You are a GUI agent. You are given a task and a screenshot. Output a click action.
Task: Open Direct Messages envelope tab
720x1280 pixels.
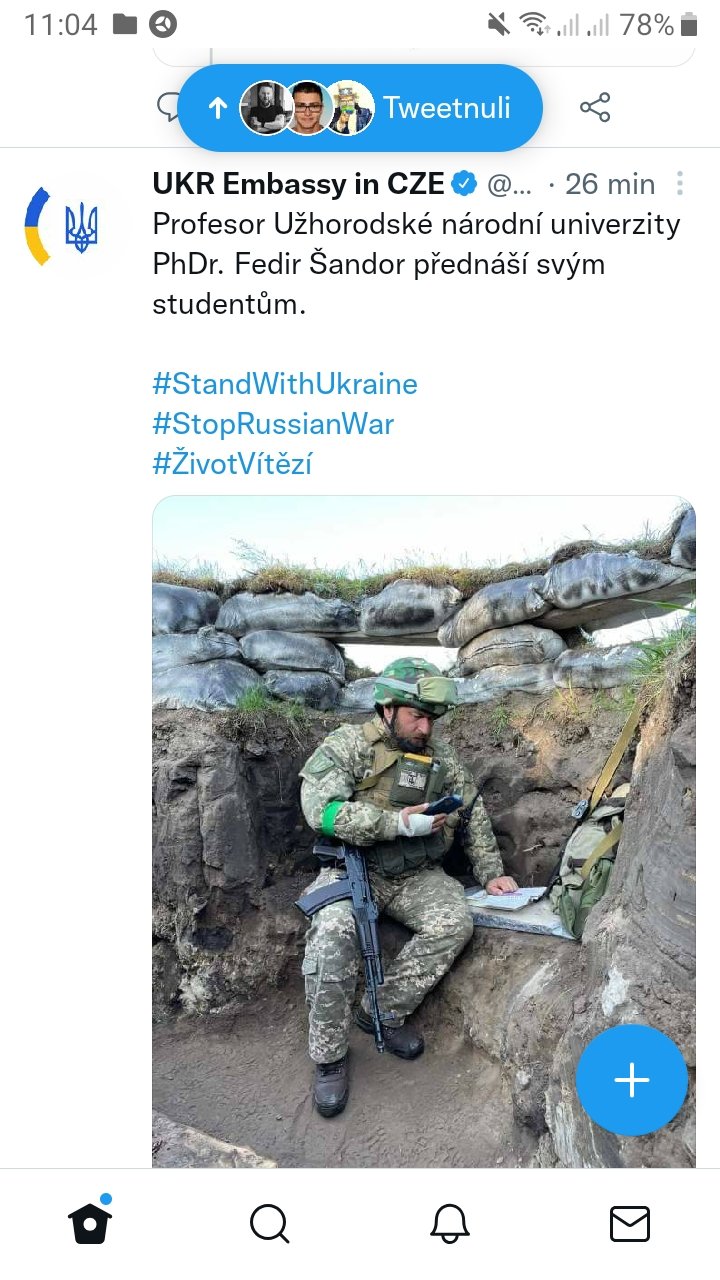click(x=630, y=1223)
